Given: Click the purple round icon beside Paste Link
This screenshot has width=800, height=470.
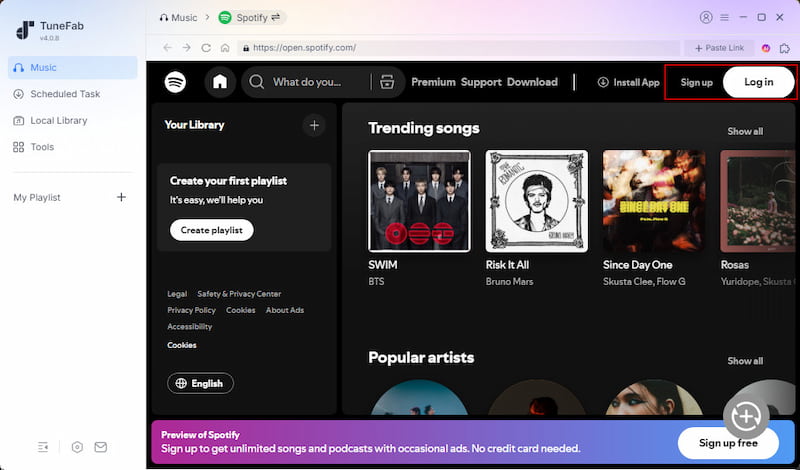Looking at the screenshot, I should click(766, 48).
